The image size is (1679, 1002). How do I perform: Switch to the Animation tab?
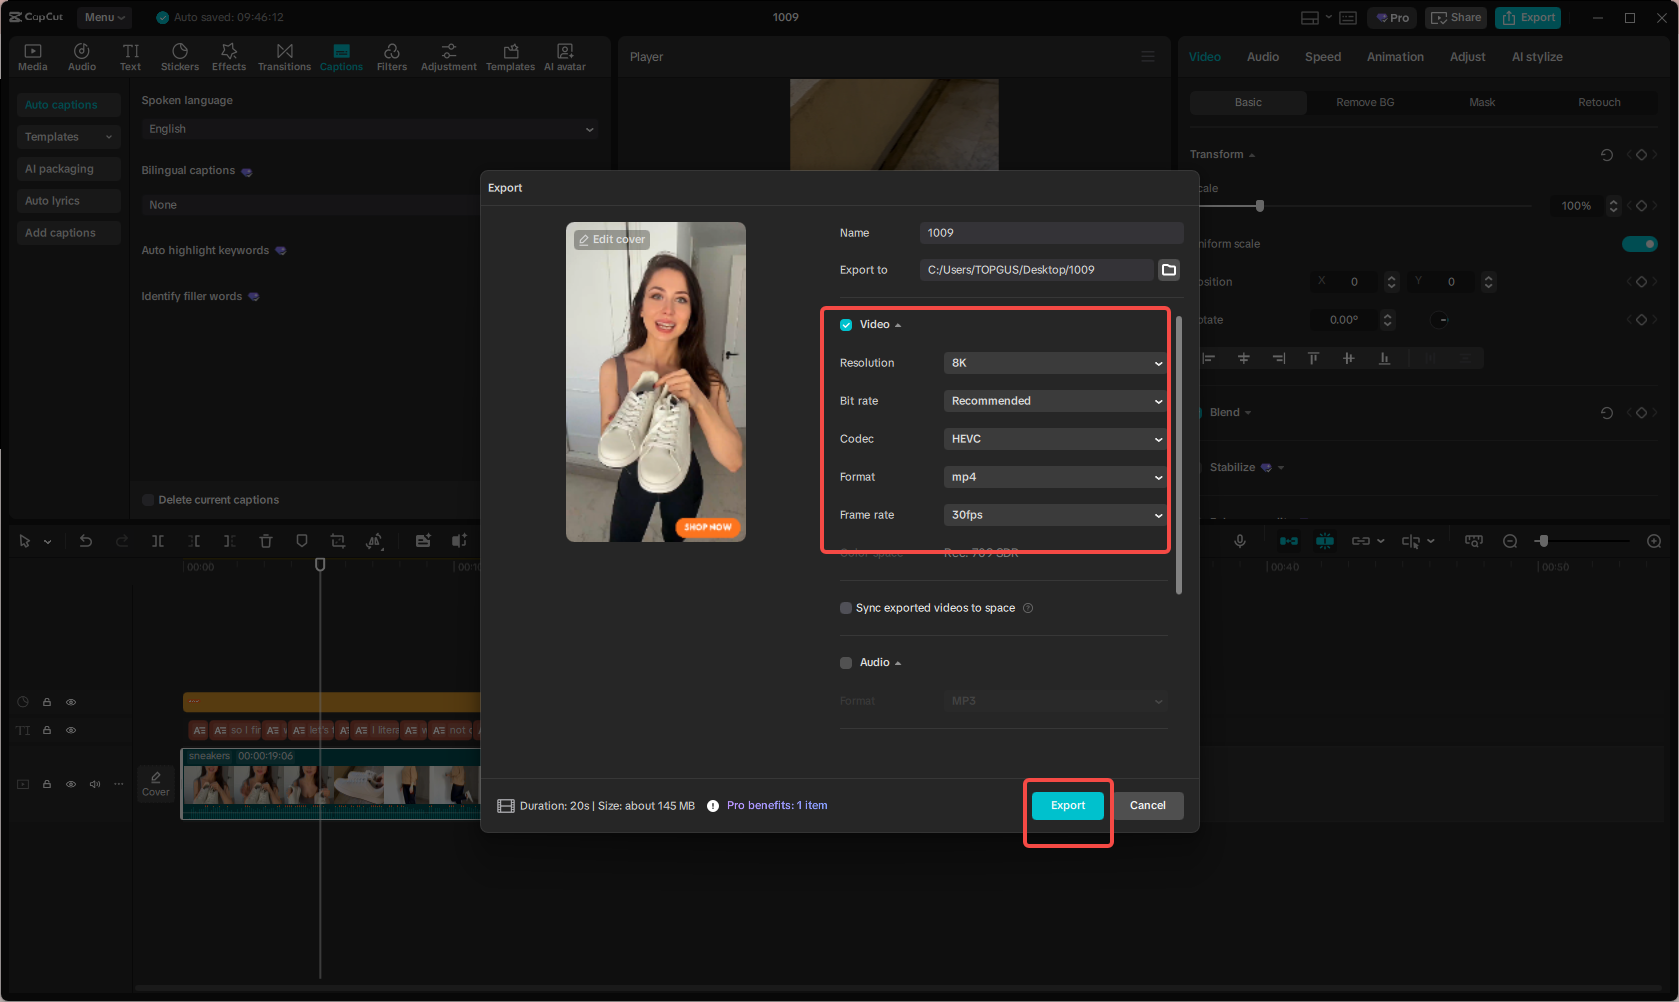[x=1394, y=57]
